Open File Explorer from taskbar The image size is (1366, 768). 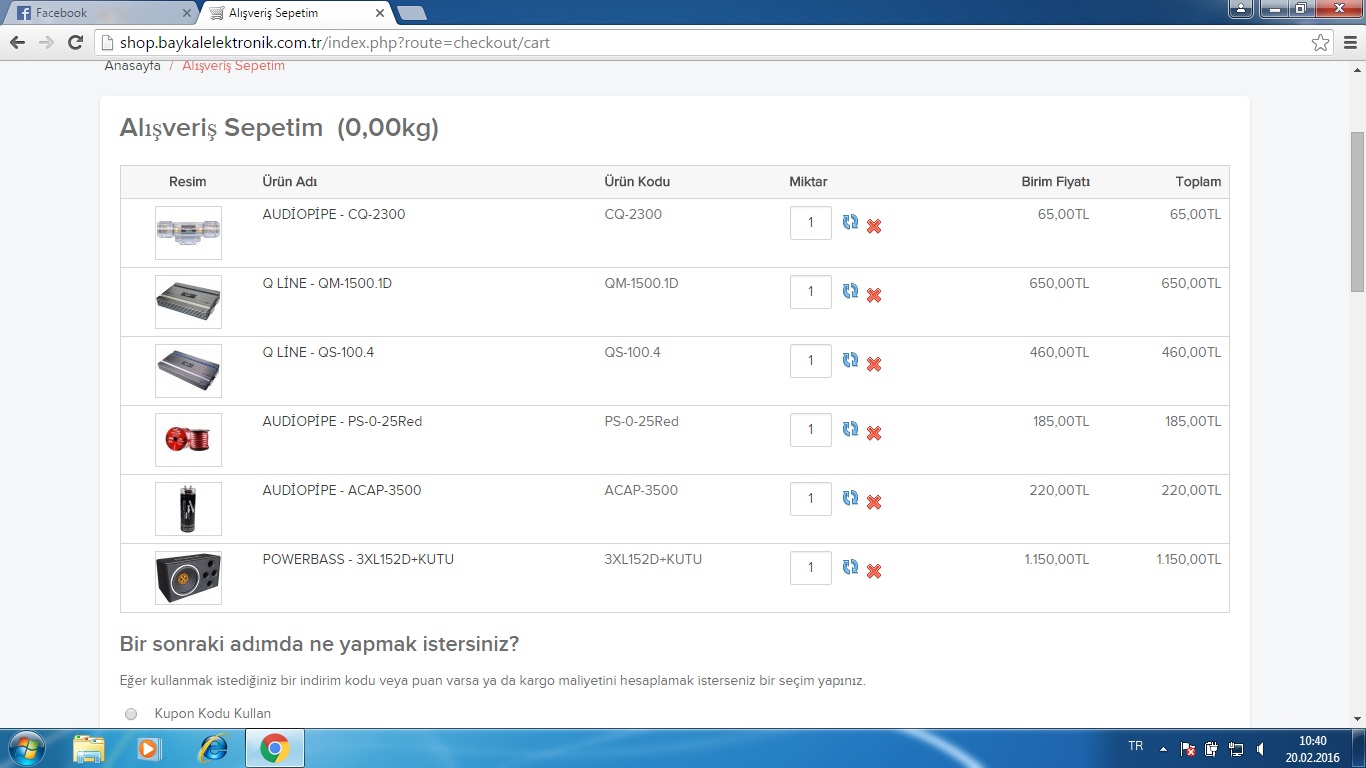coord(89,748)
